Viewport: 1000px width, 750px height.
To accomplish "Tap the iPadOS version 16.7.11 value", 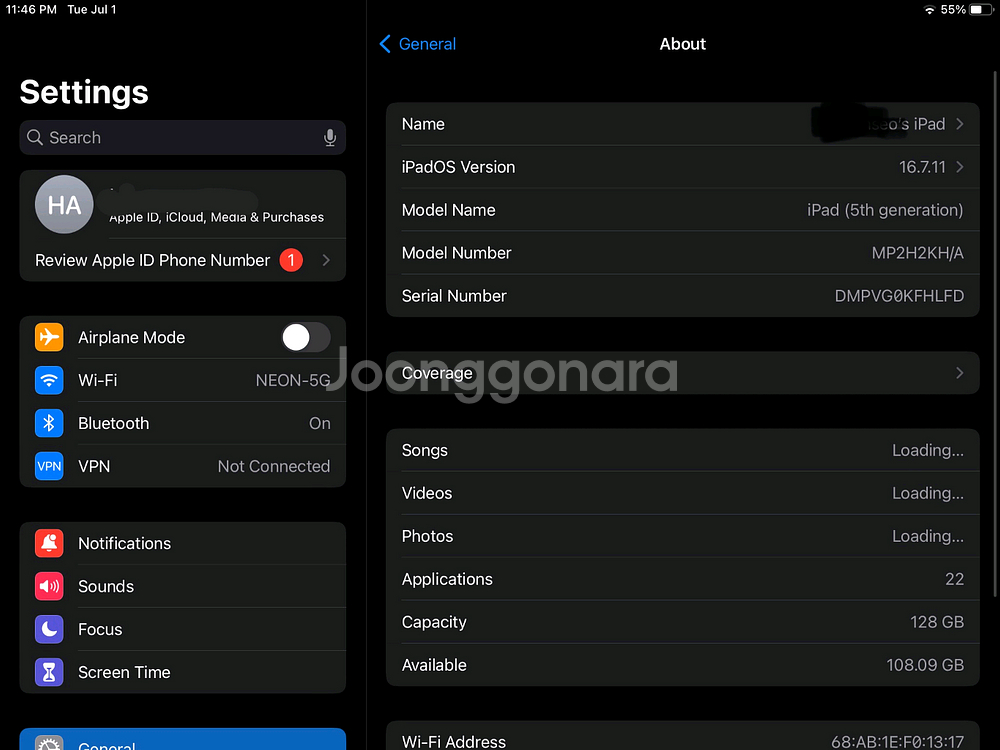I will [x=922, y=167].
